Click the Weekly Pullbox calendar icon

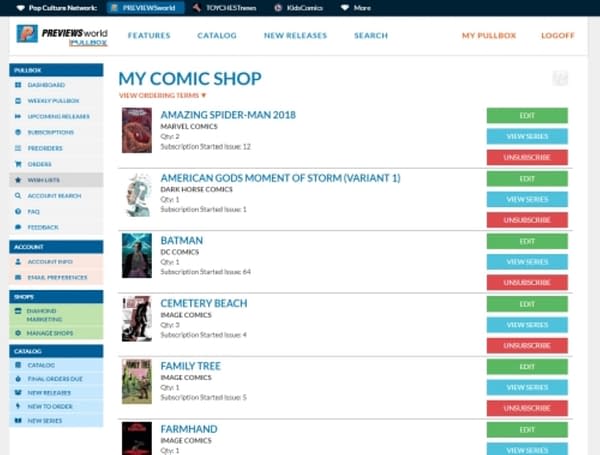pos(18,101)
